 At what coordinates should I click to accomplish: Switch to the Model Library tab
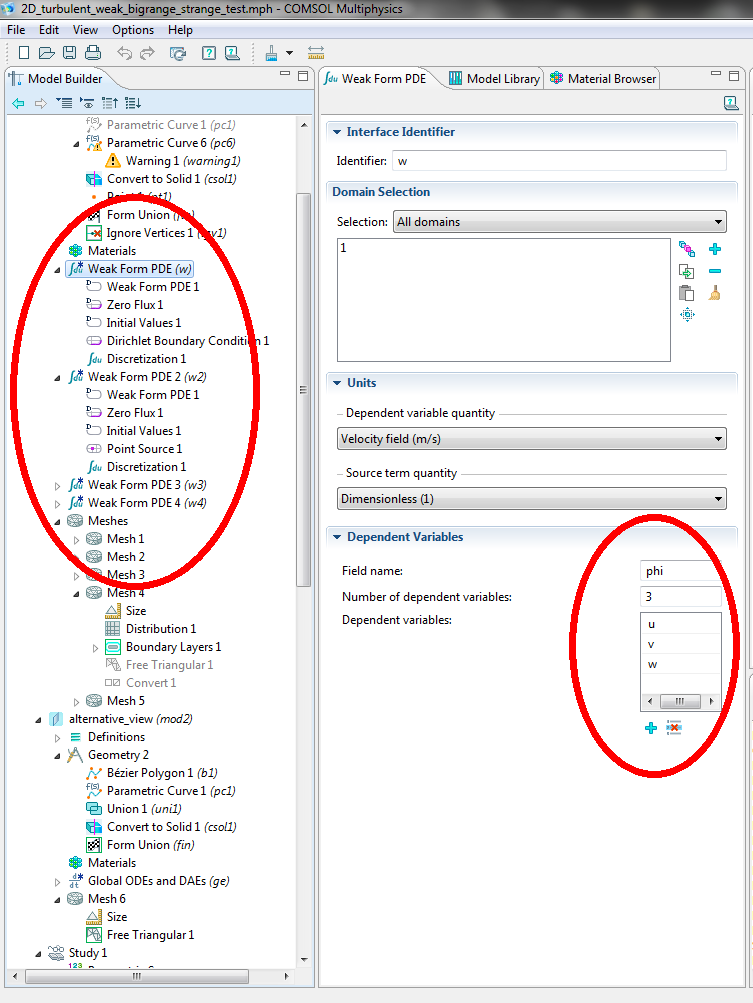pos(494,79)
